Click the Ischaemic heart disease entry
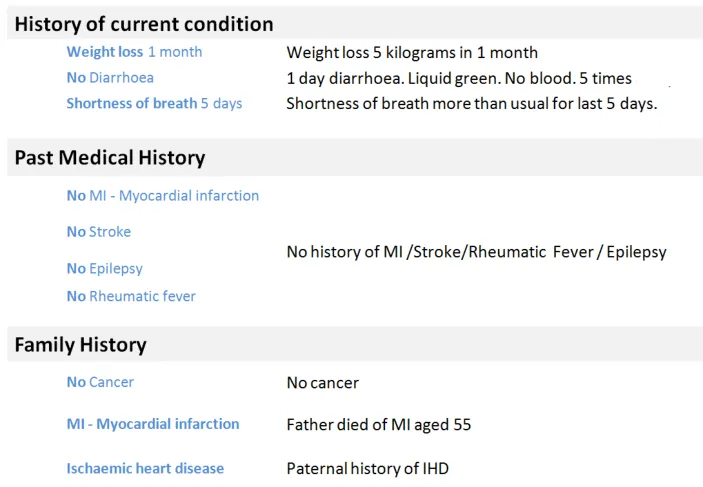The height and width of the screenshot is (487, 703). (145, 468)
